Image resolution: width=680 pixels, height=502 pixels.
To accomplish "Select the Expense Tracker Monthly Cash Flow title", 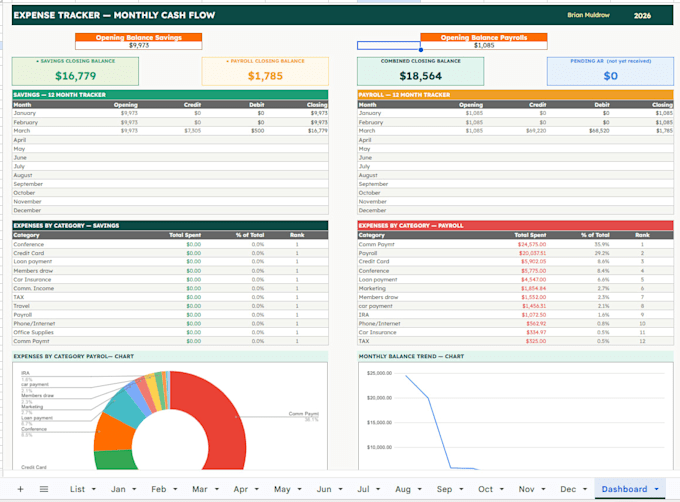I will tap(114, 15).
